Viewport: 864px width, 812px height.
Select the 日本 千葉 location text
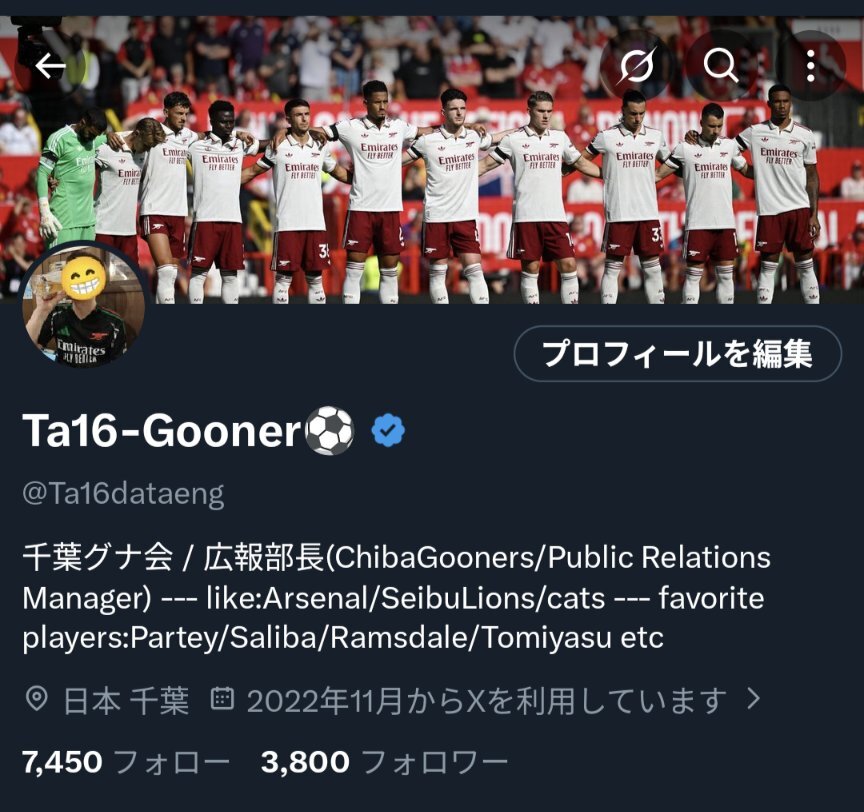tap(126, 701)
